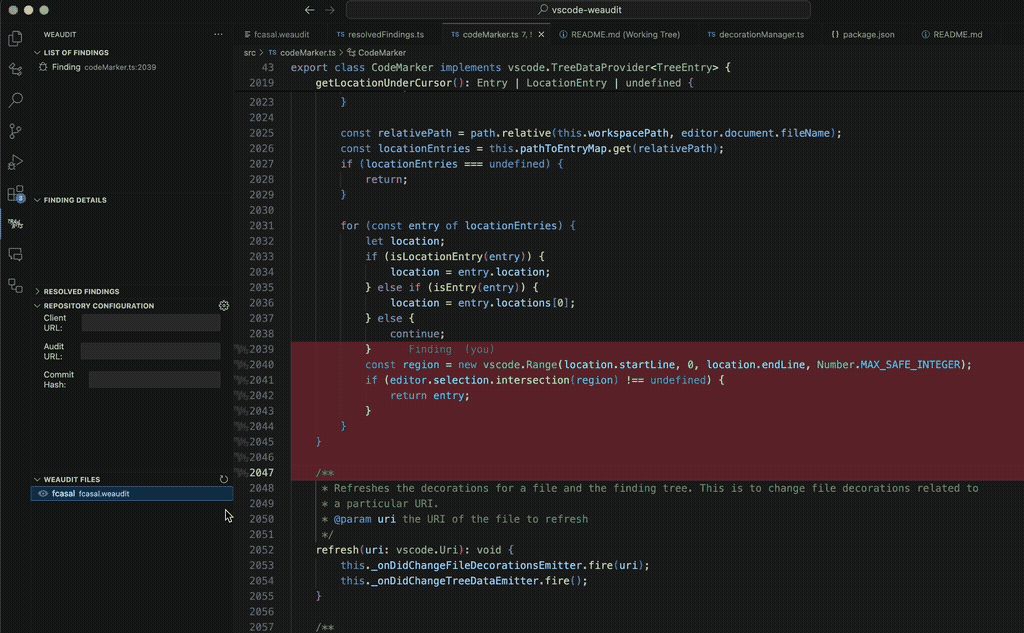Open the Run and Debug view

coord(15,162)
